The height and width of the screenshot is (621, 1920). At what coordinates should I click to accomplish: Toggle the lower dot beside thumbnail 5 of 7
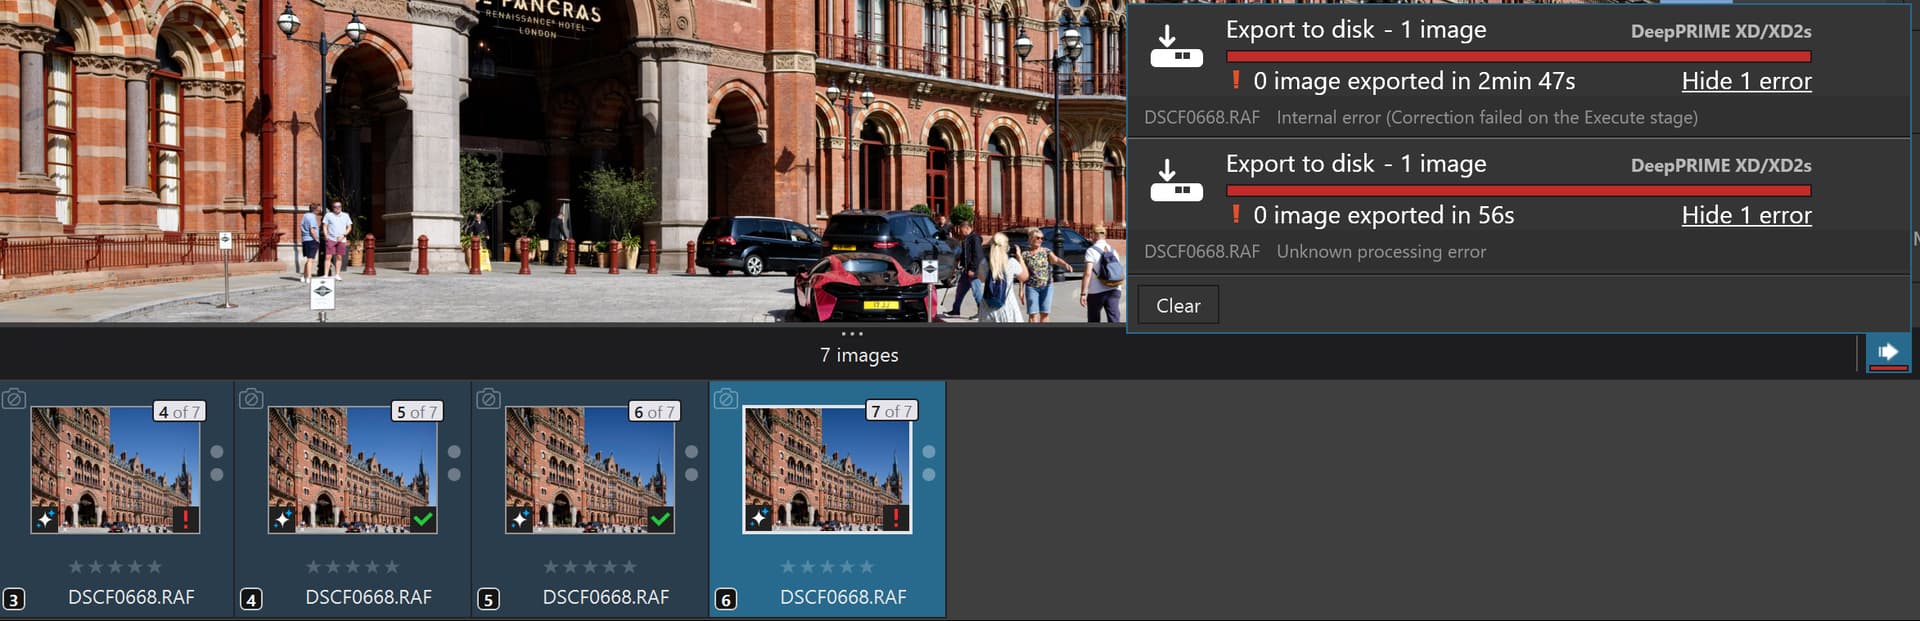click(454, 475)
